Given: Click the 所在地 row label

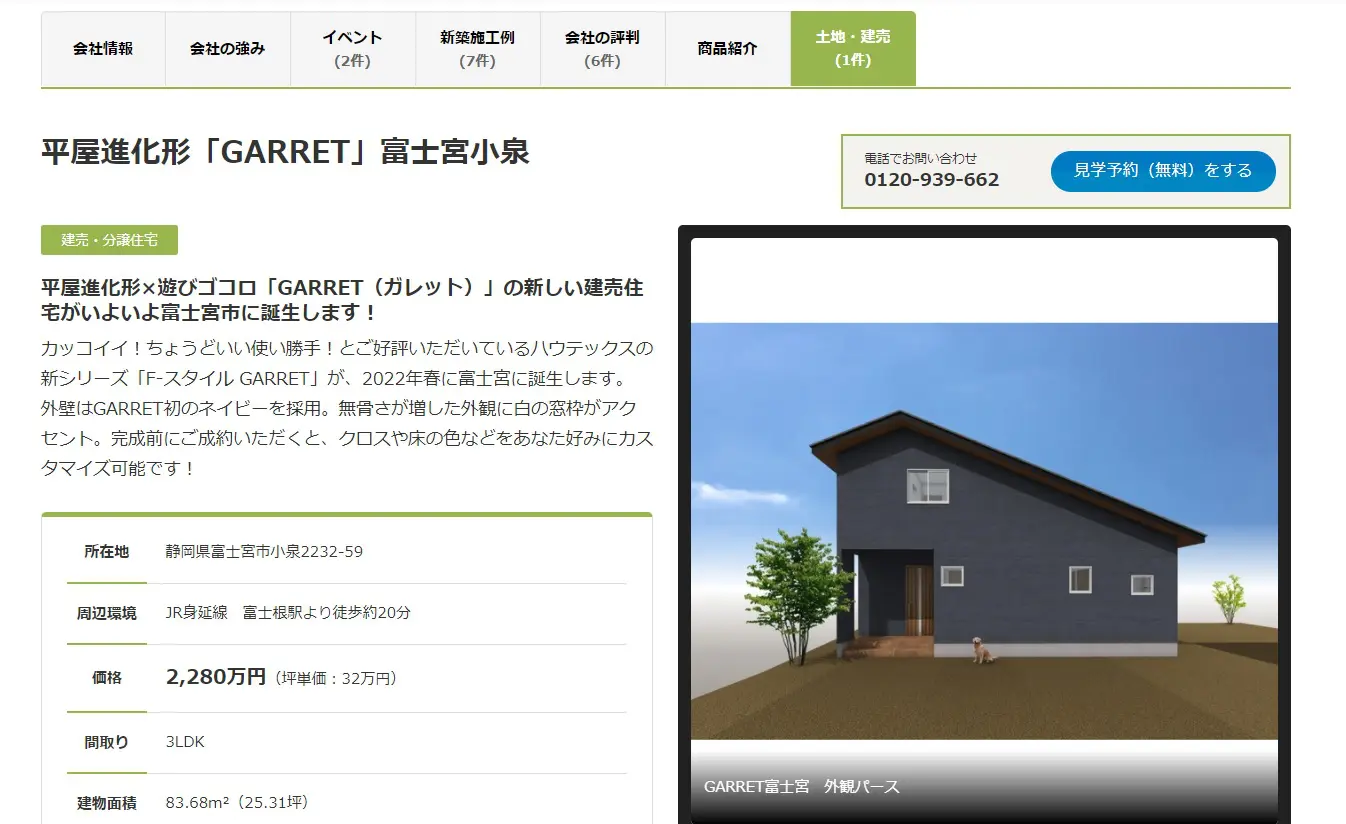Looking at the screenshot, I should pos(107,552).
